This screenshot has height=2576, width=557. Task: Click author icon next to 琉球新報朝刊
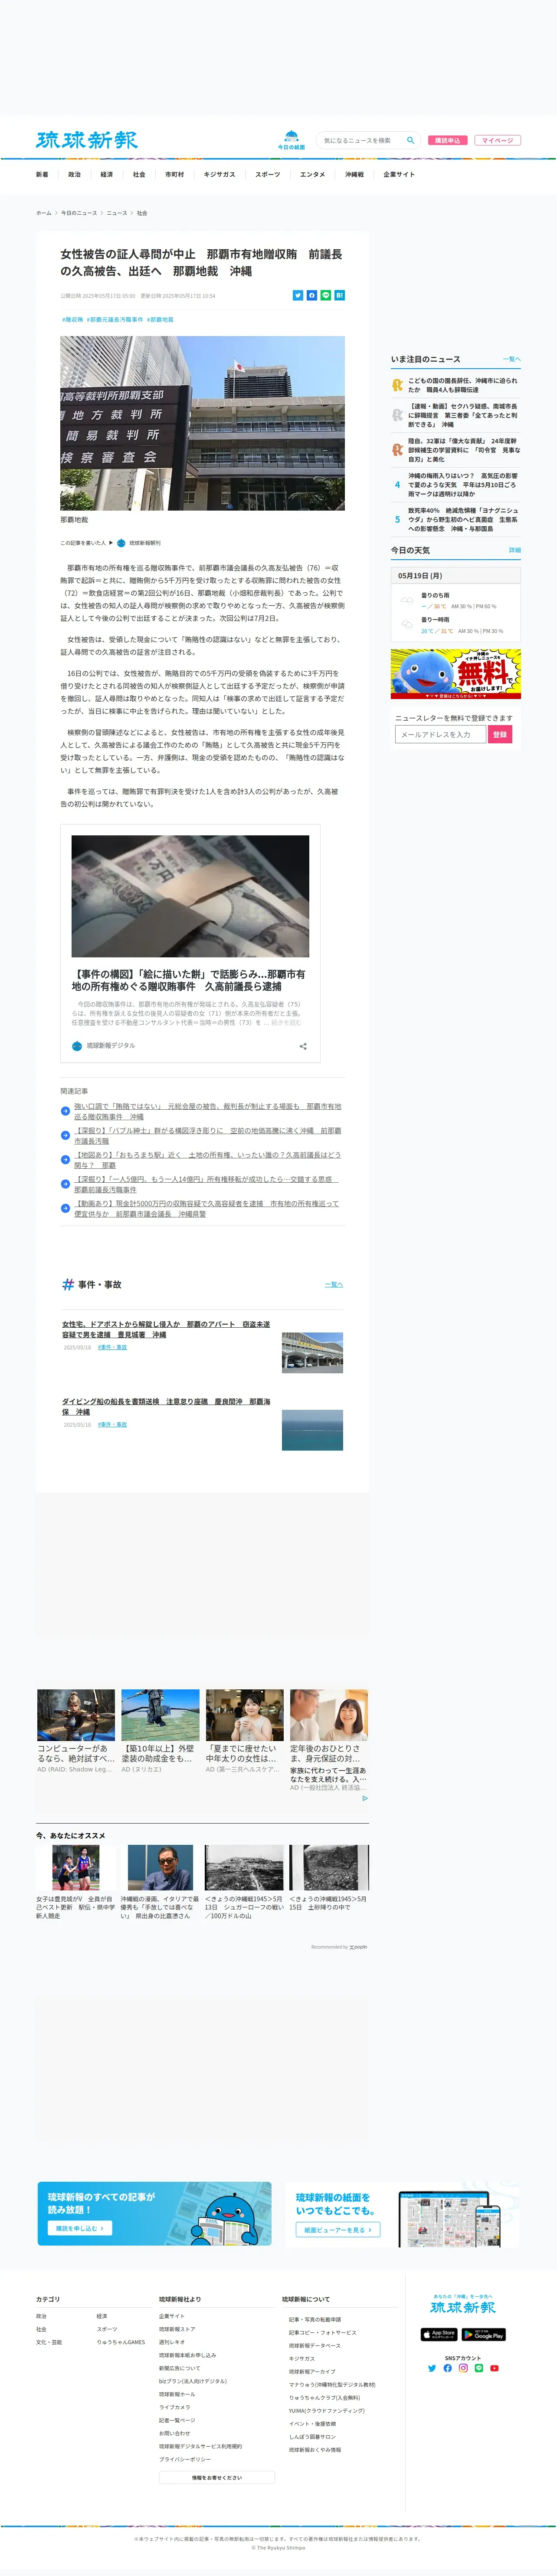[x=121, y=543]
